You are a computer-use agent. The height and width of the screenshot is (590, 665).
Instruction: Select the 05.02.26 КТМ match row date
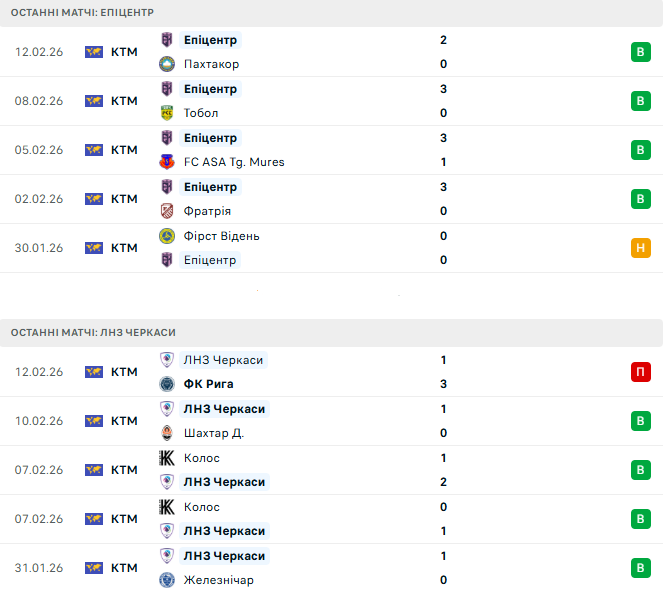[x=39, y=150]
